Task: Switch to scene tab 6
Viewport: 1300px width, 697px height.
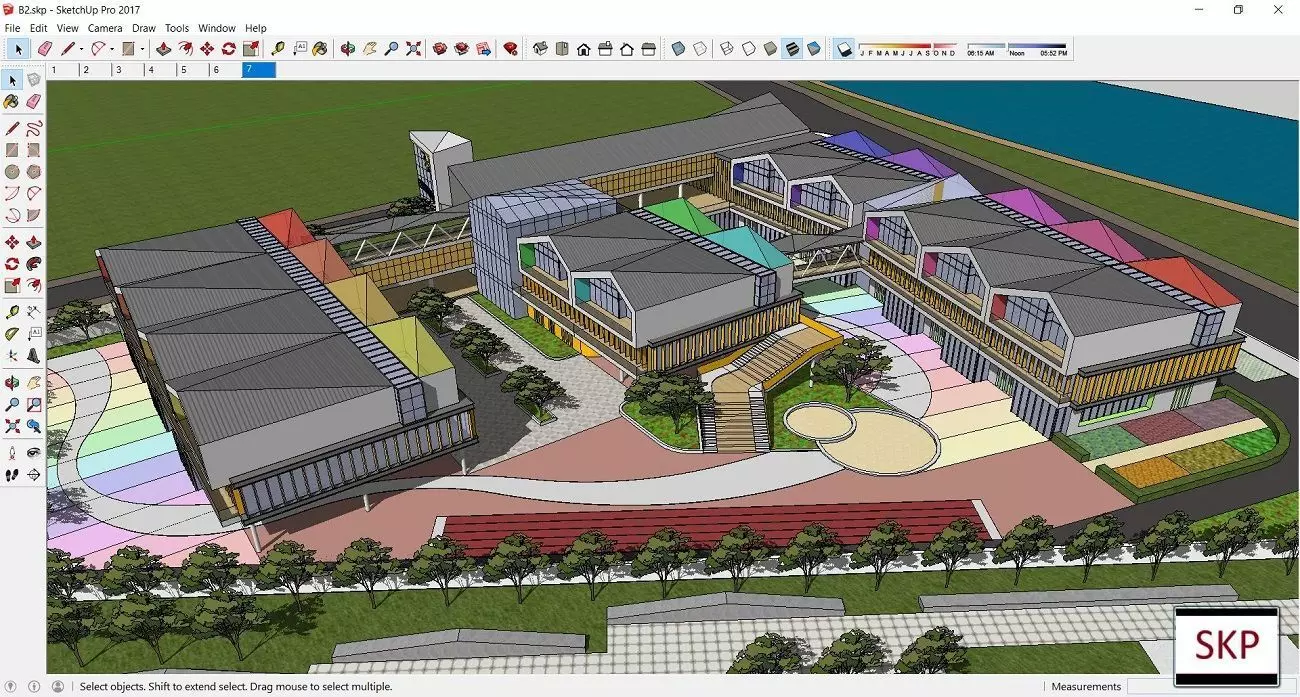Action: (226, 70)
